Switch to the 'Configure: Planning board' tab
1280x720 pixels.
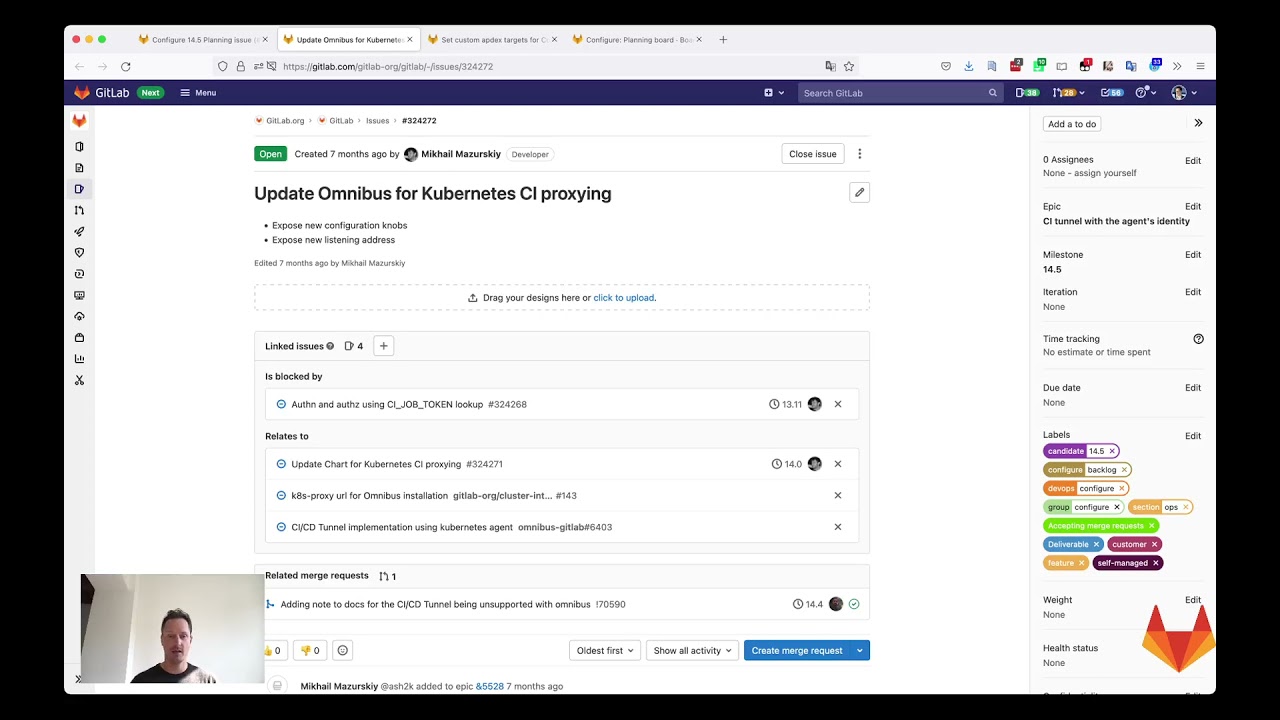[637, 40]
